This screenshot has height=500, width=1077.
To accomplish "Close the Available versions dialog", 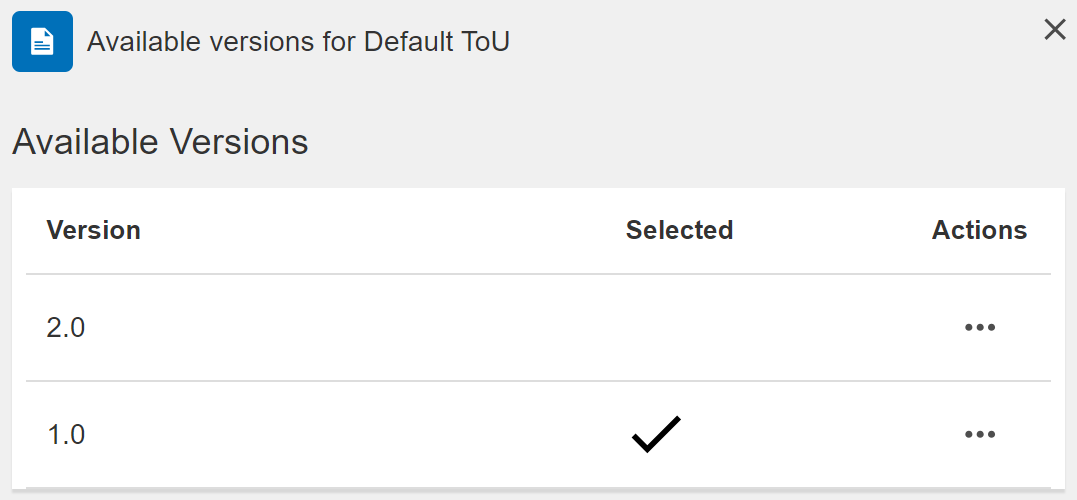I will [1054, 30].
